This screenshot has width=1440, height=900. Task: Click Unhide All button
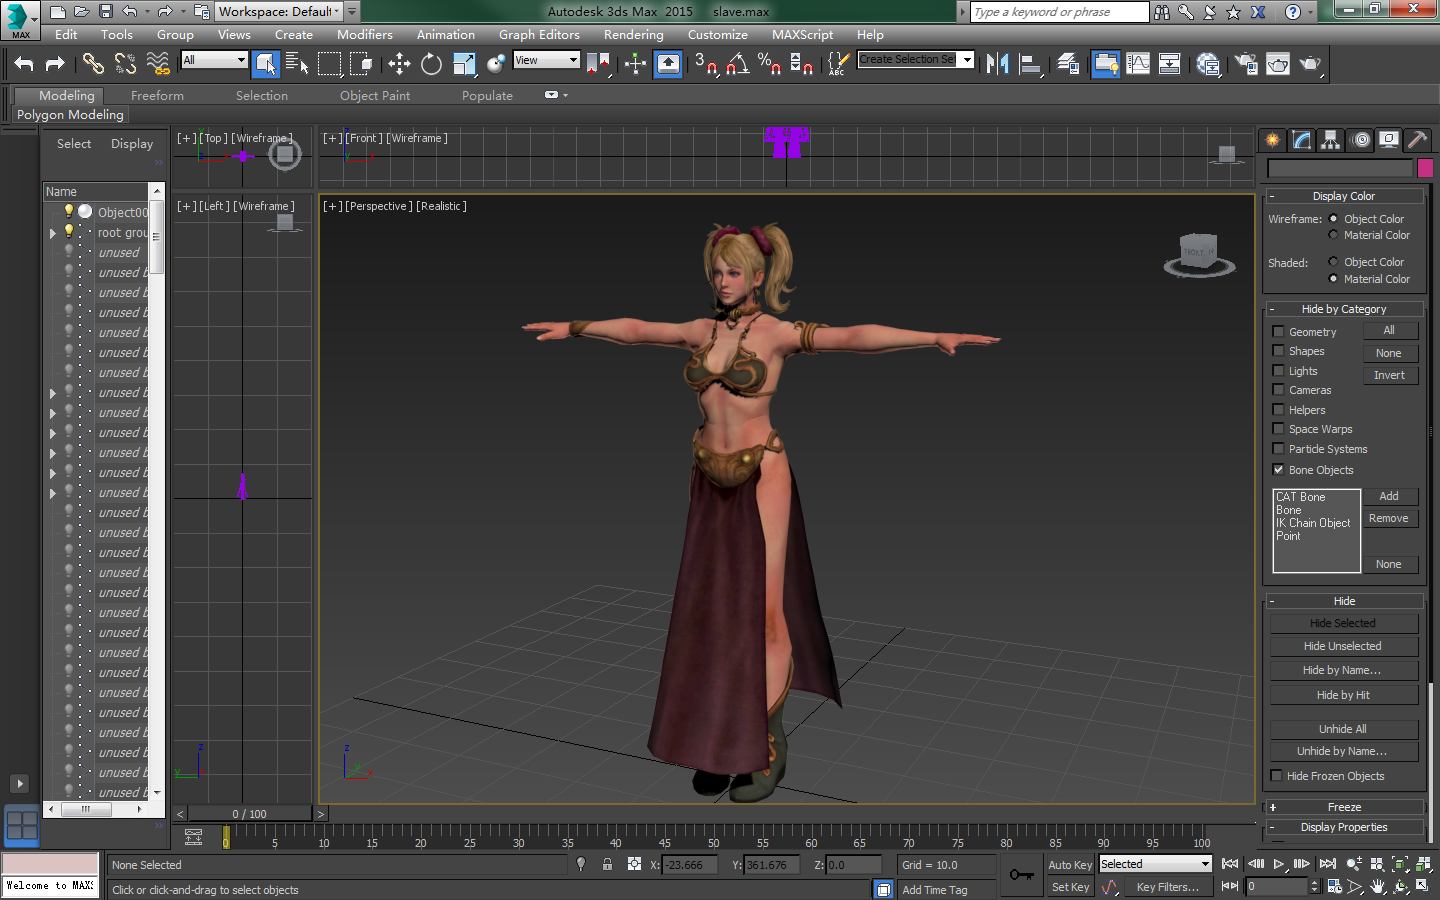1343,729
